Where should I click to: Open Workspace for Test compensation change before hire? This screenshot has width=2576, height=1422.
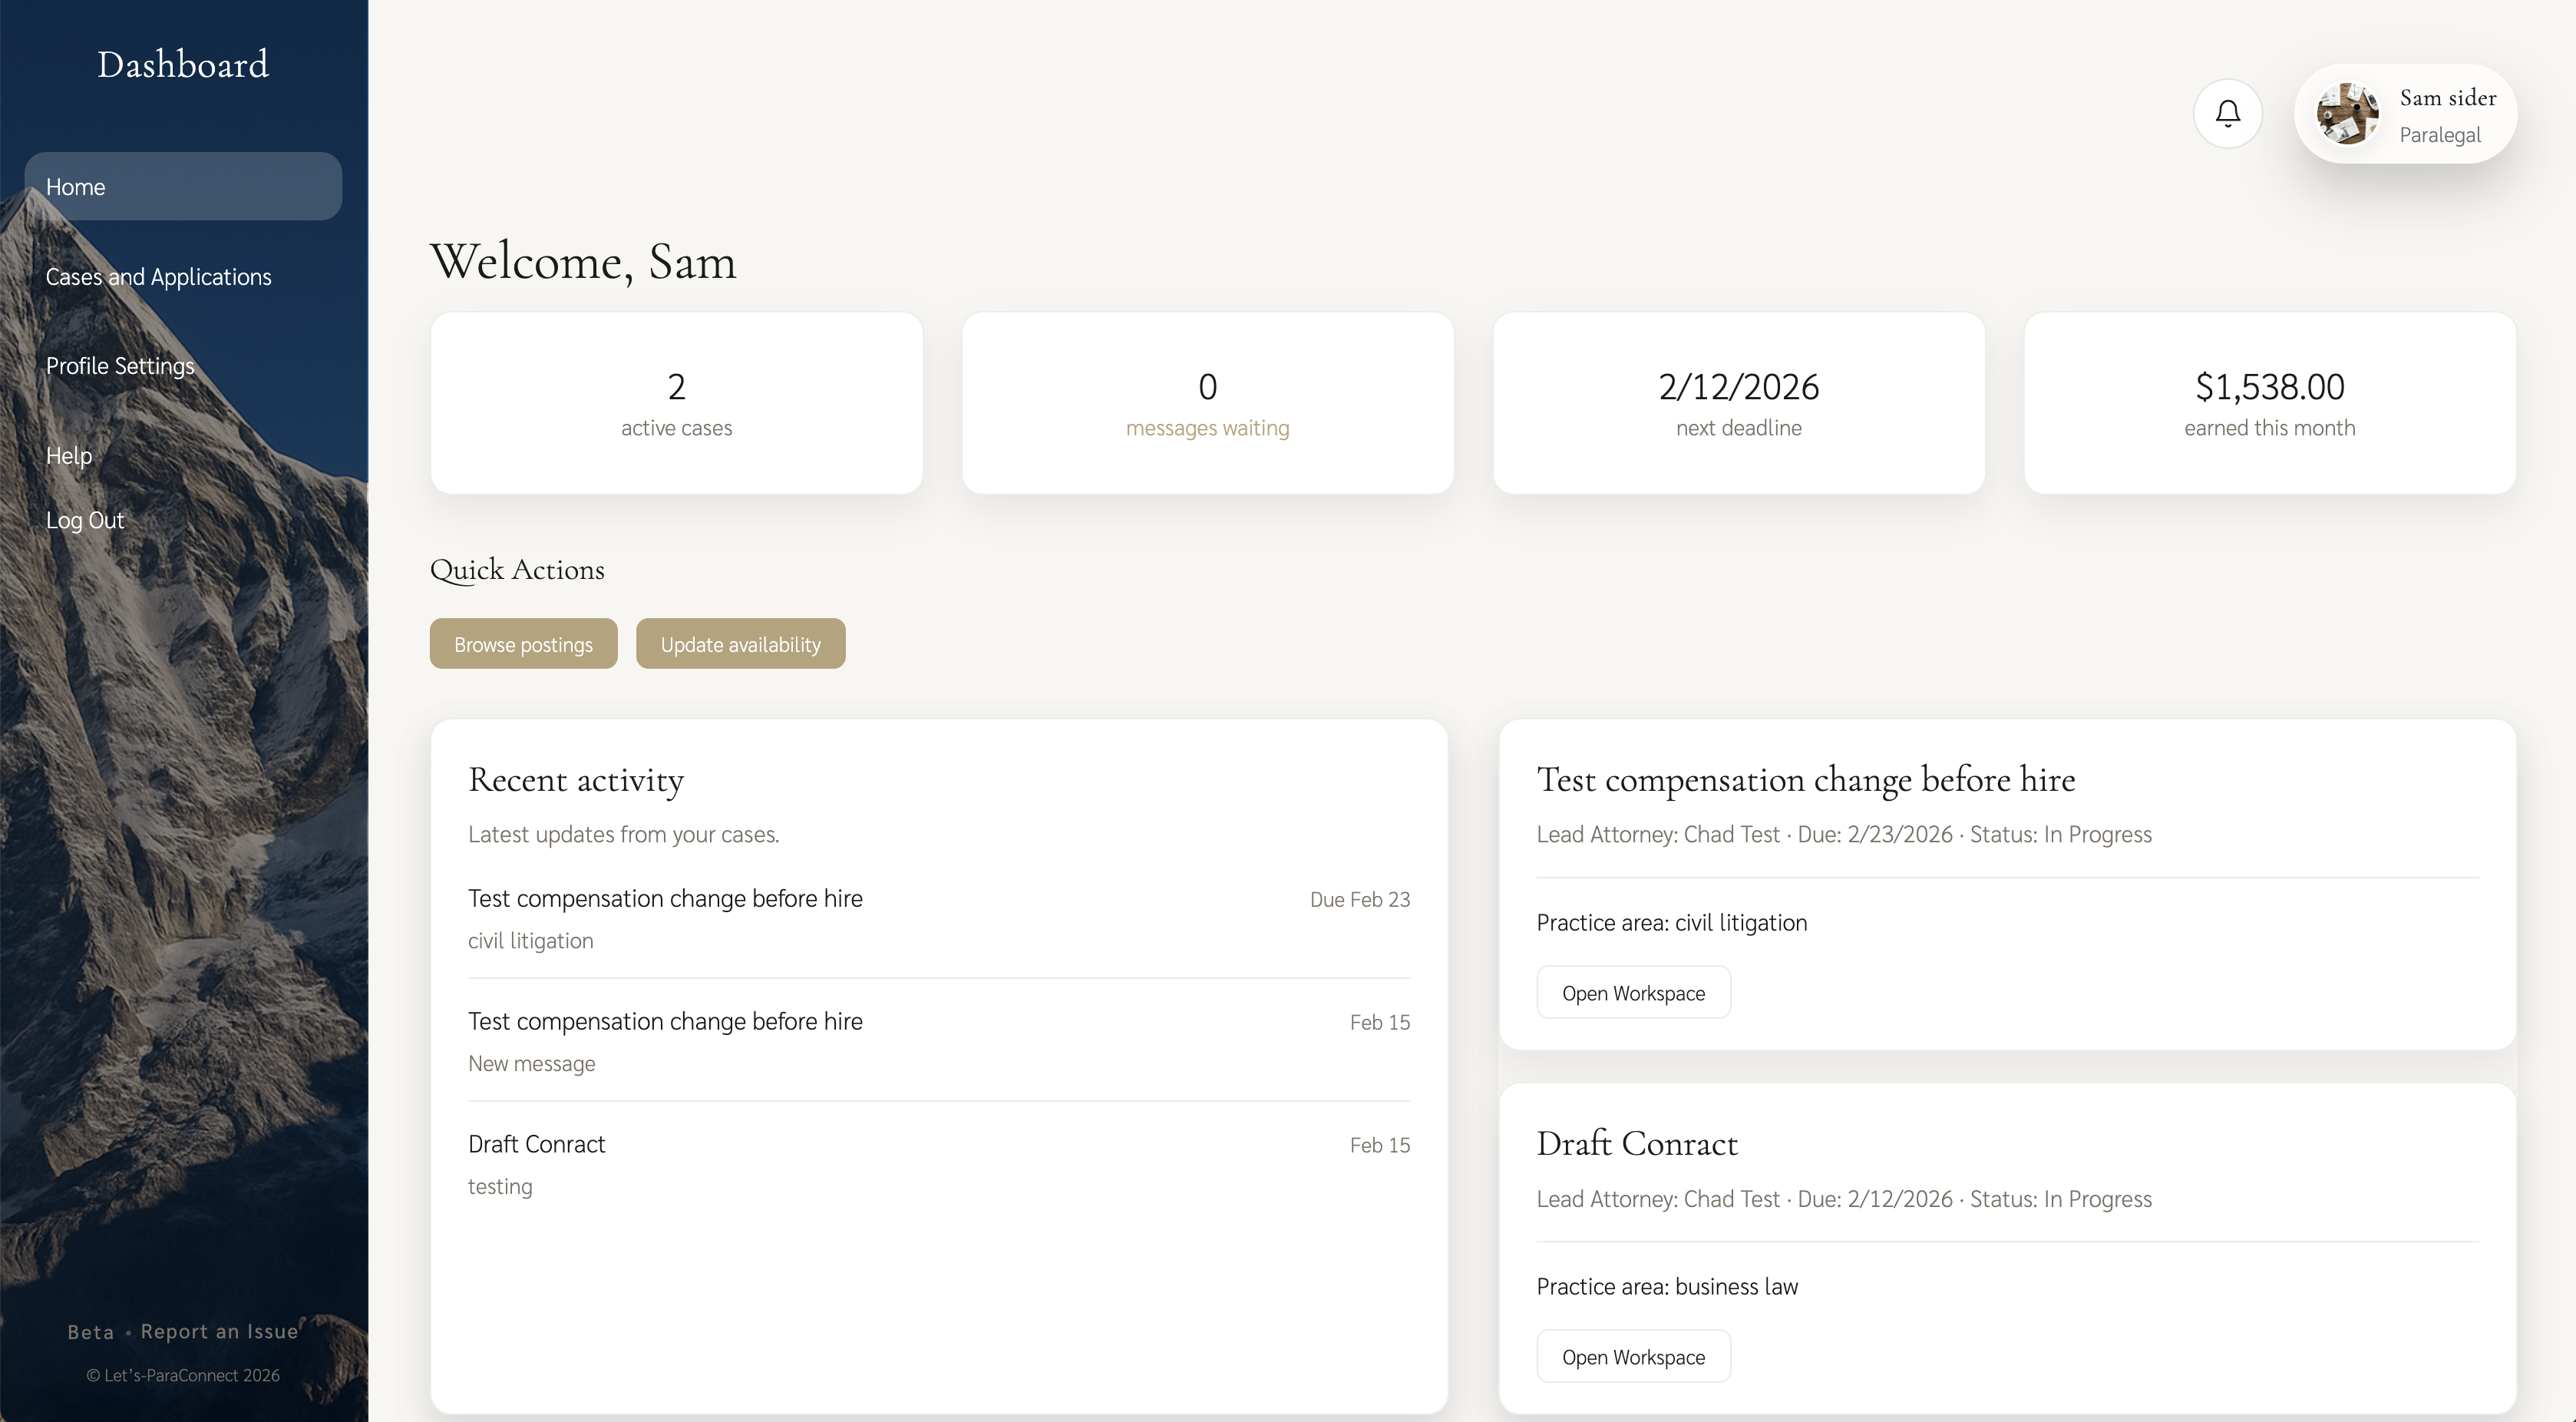point(1633,992)
